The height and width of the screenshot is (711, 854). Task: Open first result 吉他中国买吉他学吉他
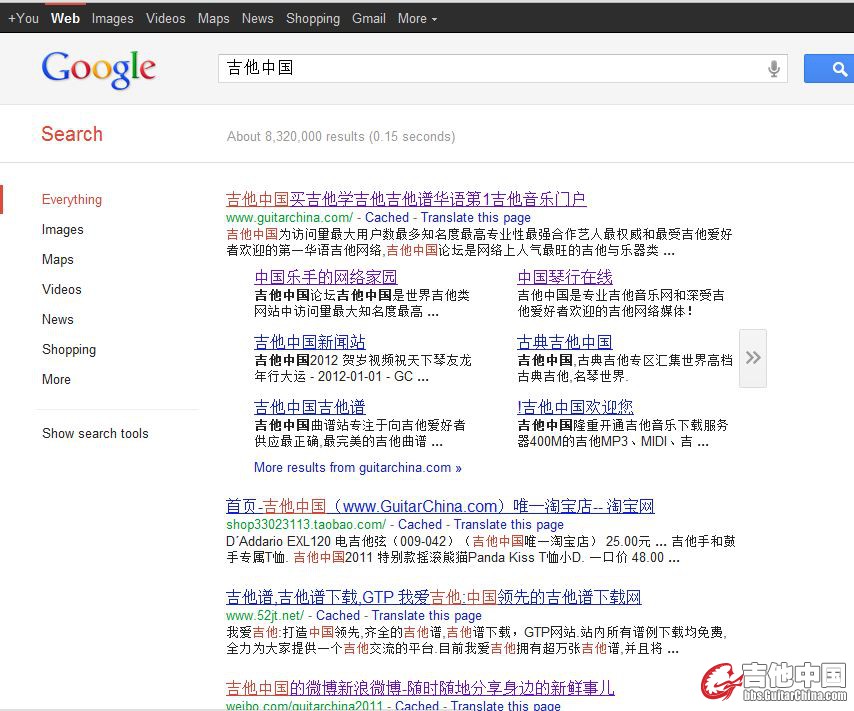[406, 199]
